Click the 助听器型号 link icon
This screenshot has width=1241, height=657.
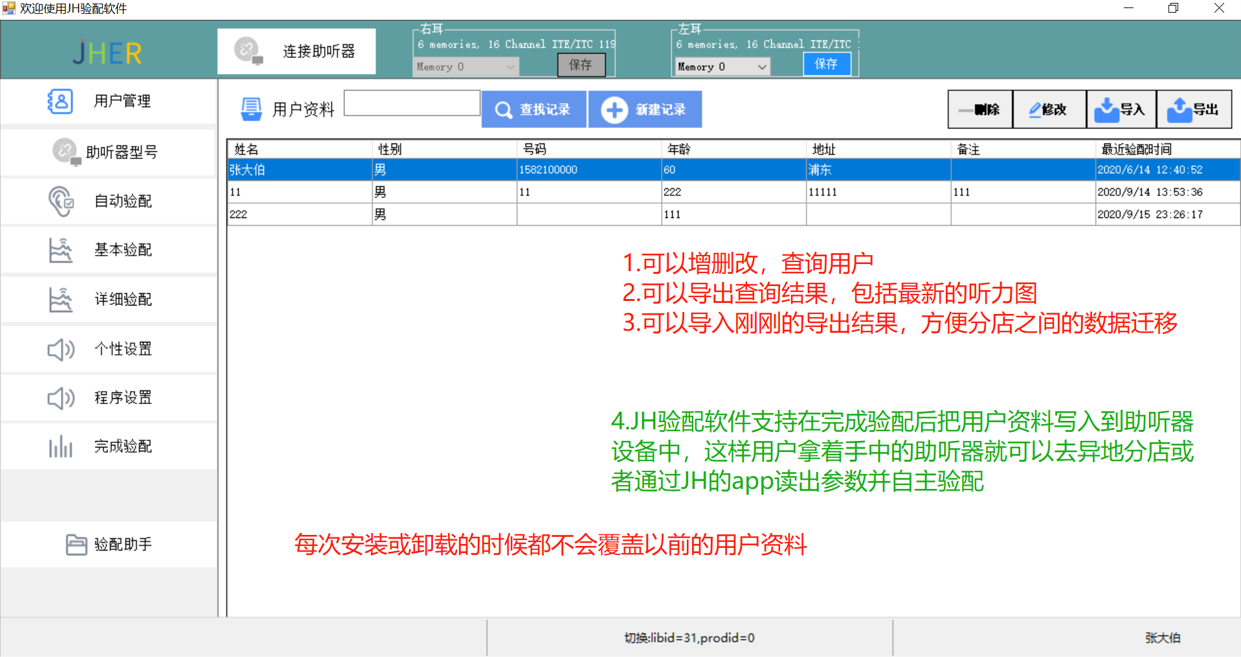coord(66,152)
